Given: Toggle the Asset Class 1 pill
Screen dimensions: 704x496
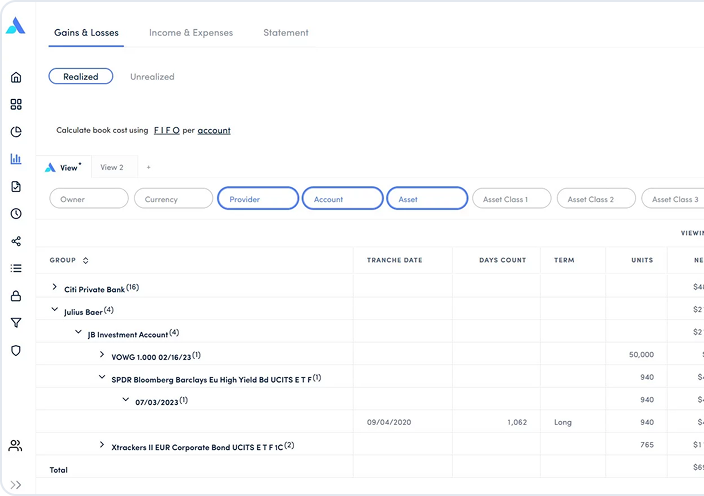Looking at the screenshot, I should (512, 199).
